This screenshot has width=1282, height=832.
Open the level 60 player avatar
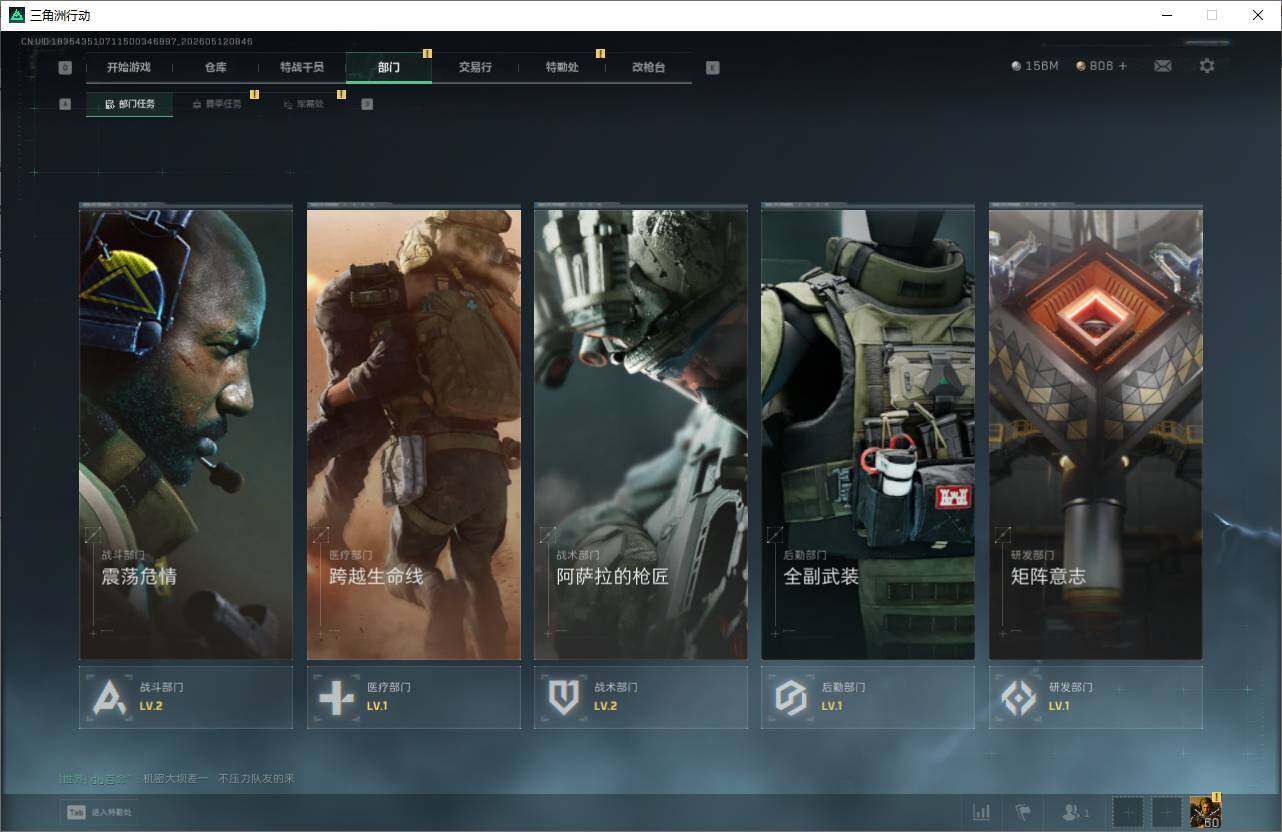(x=1205, y=812)
